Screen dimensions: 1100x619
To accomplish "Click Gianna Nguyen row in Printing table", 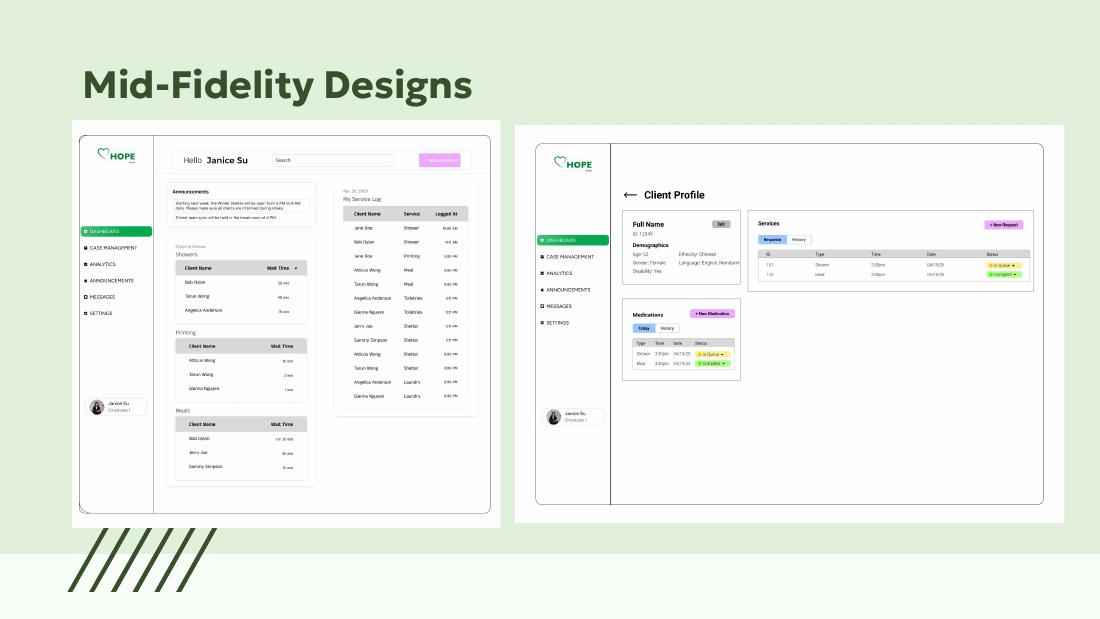I will (x=241, y=388).
